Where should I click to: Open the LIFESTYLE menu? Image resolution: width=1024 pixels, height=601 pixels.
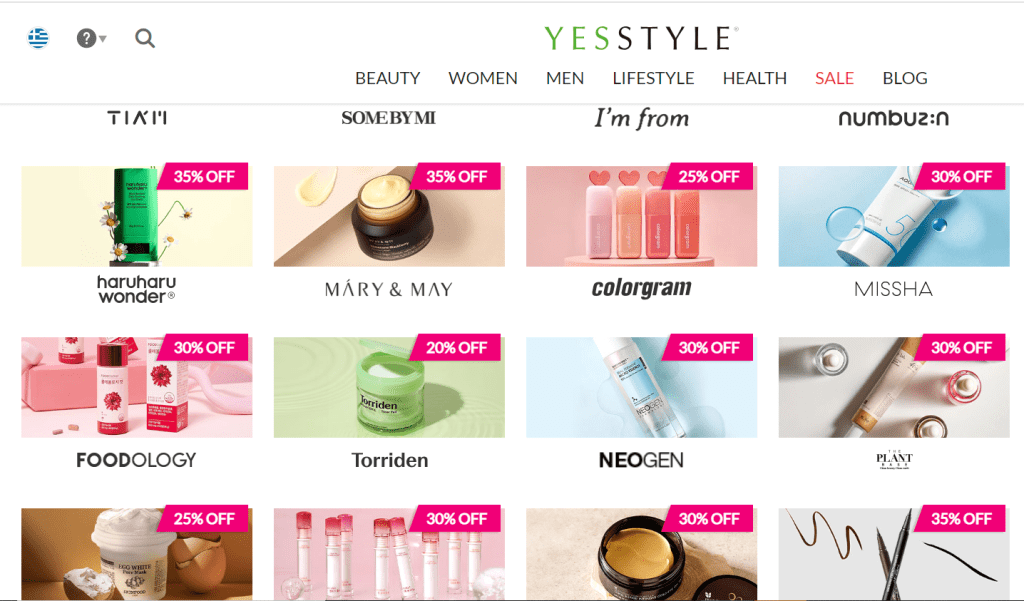[653, 78]
